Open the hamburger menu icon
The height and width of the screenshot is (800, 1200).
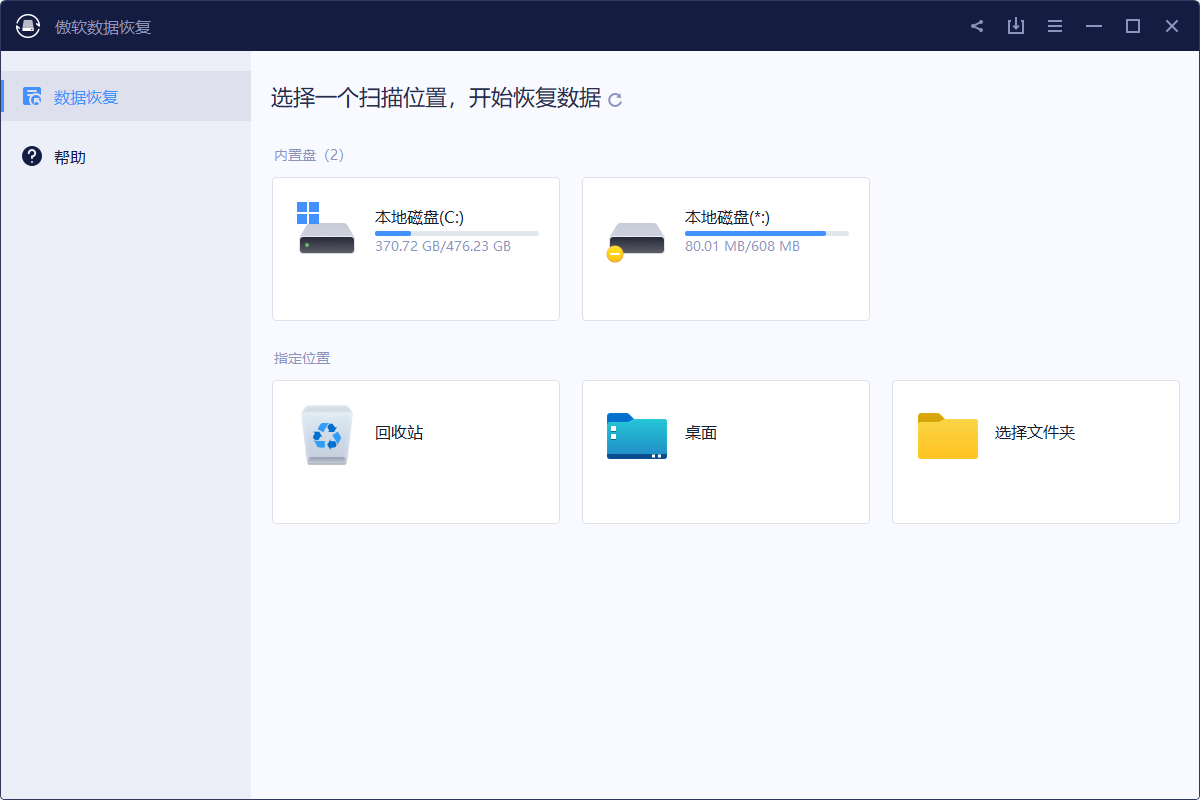tap(1055, 25)
